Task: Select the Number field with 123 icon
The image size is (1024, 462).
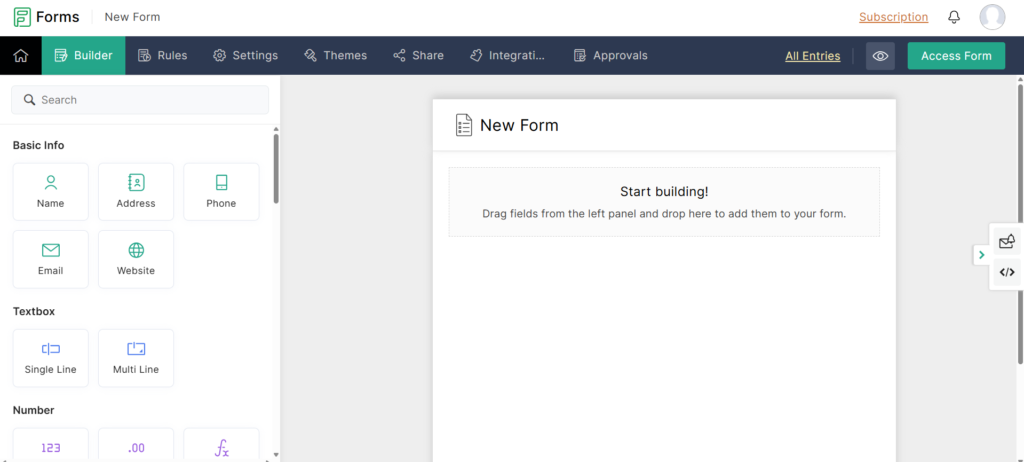Action: pyautogui.click(x=50, y=446)
